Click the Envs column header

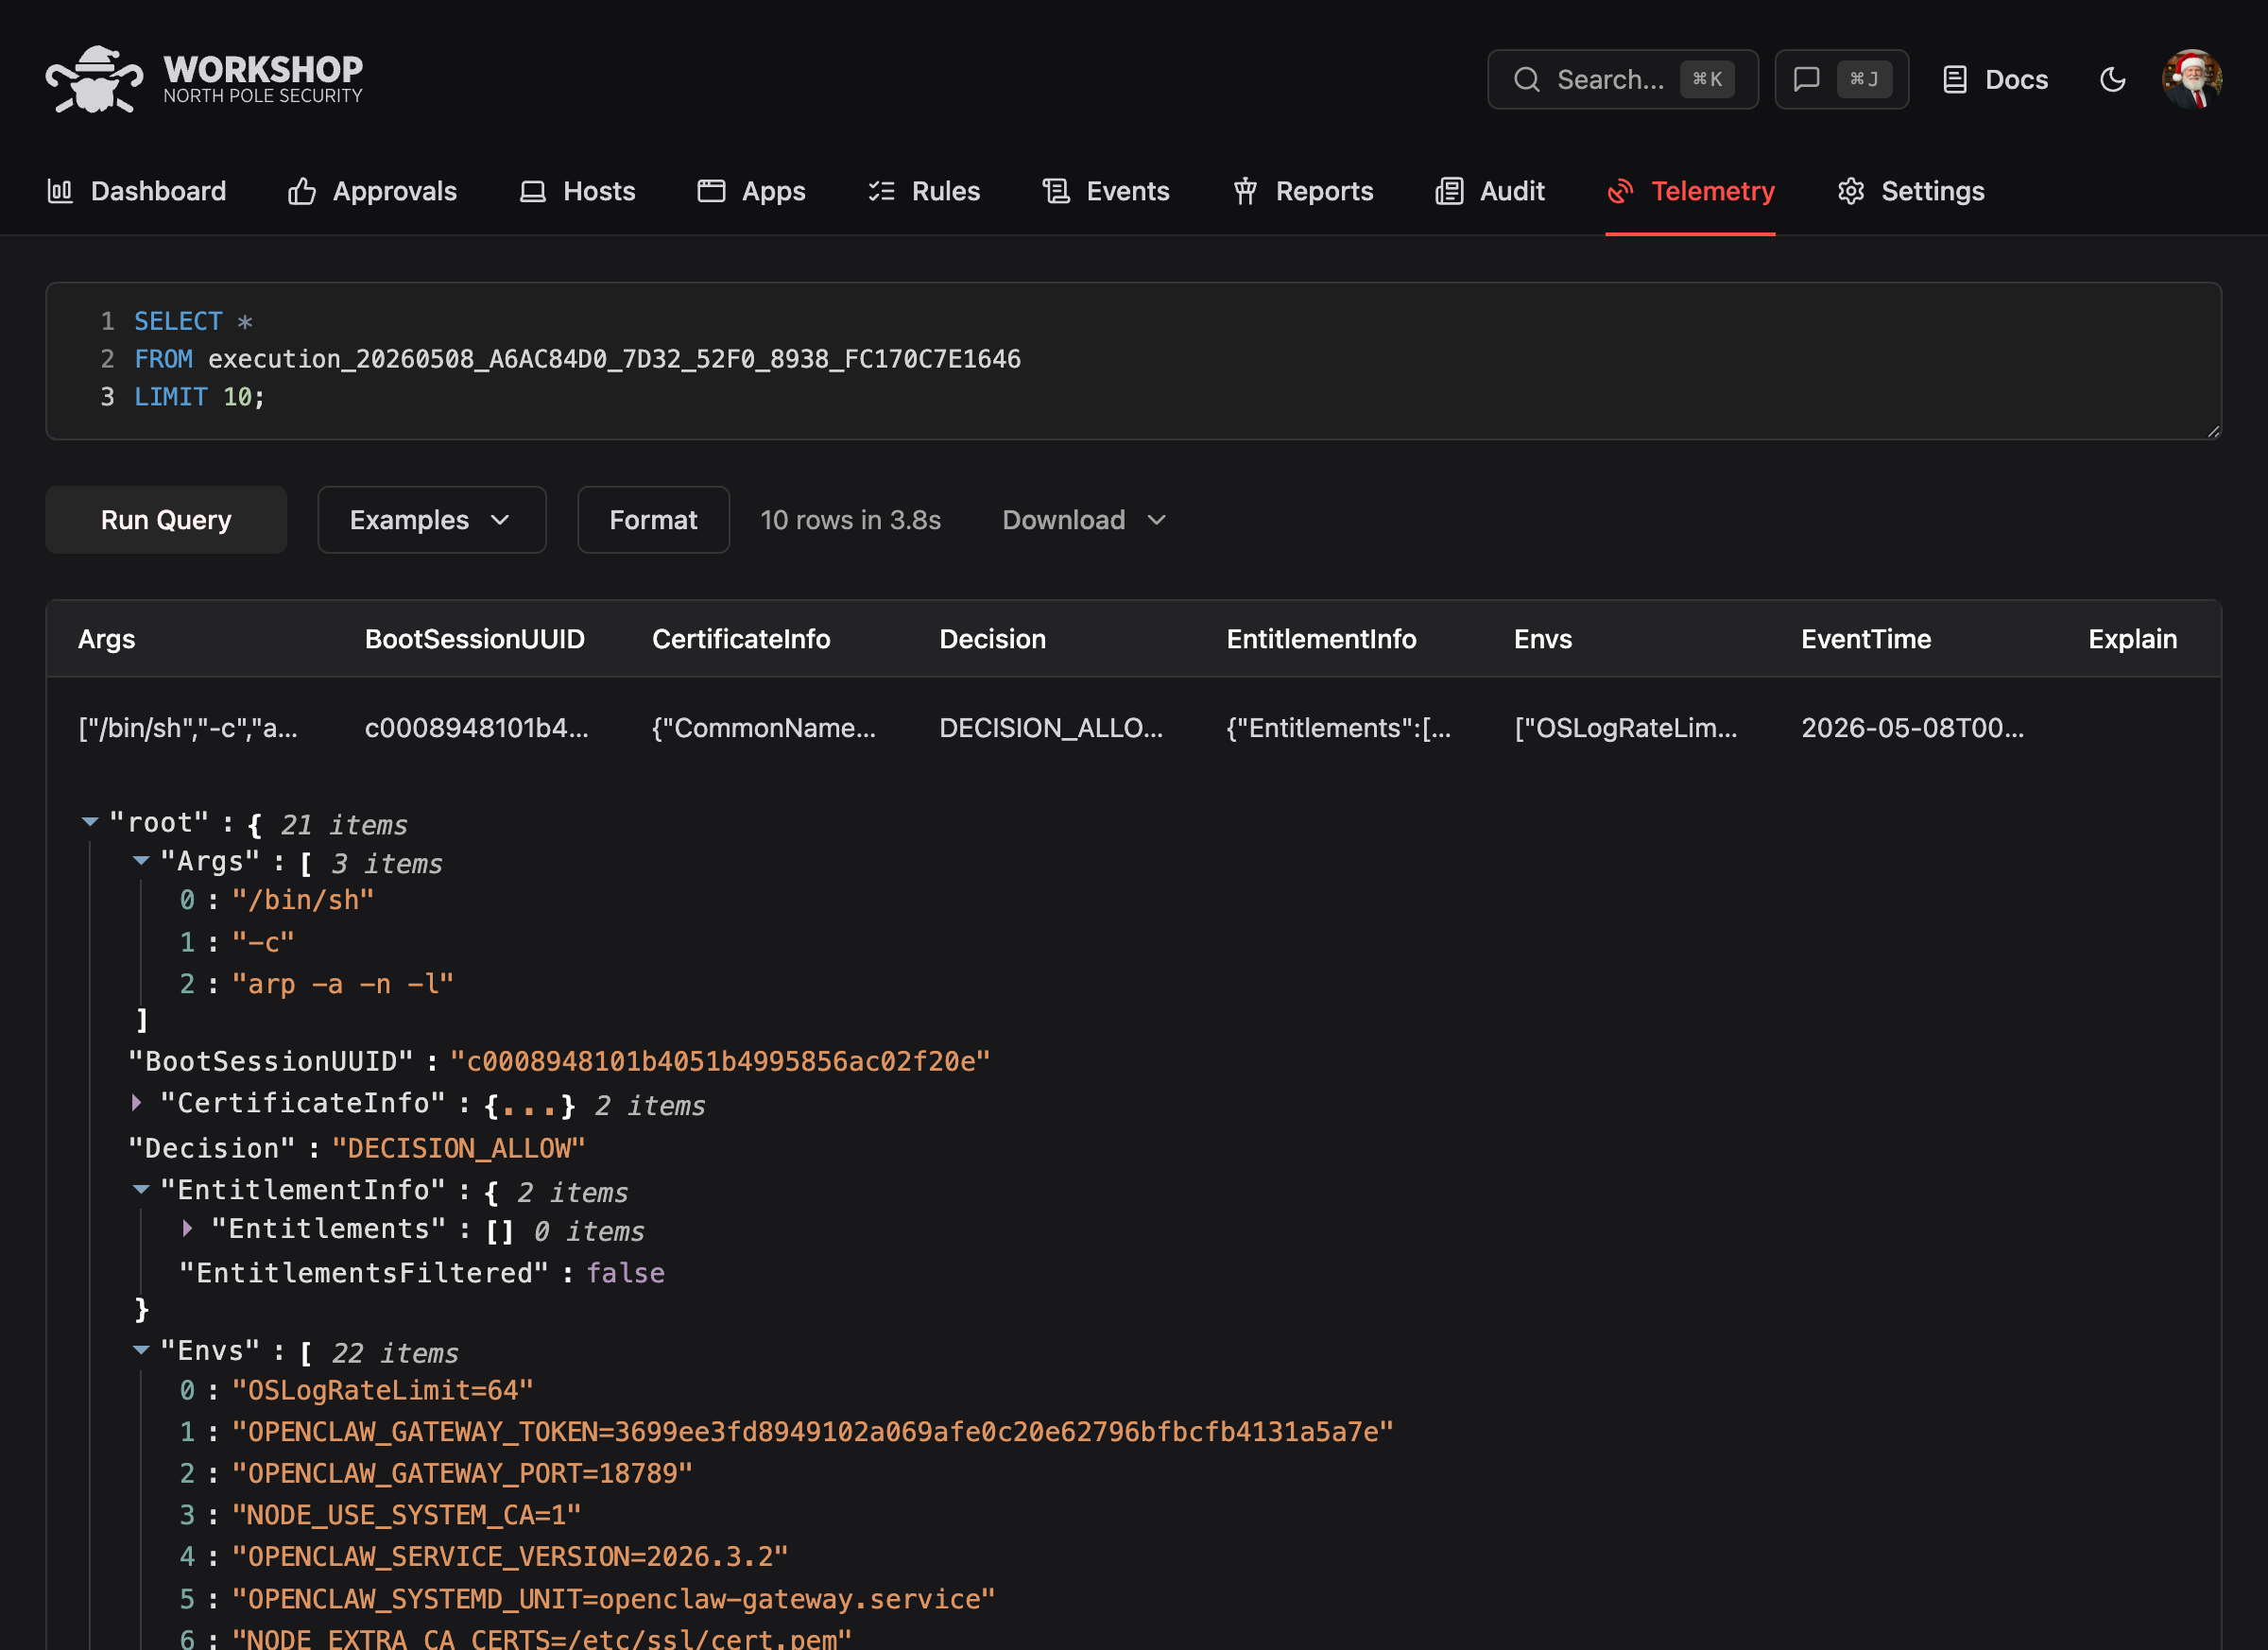[1542, 638]
